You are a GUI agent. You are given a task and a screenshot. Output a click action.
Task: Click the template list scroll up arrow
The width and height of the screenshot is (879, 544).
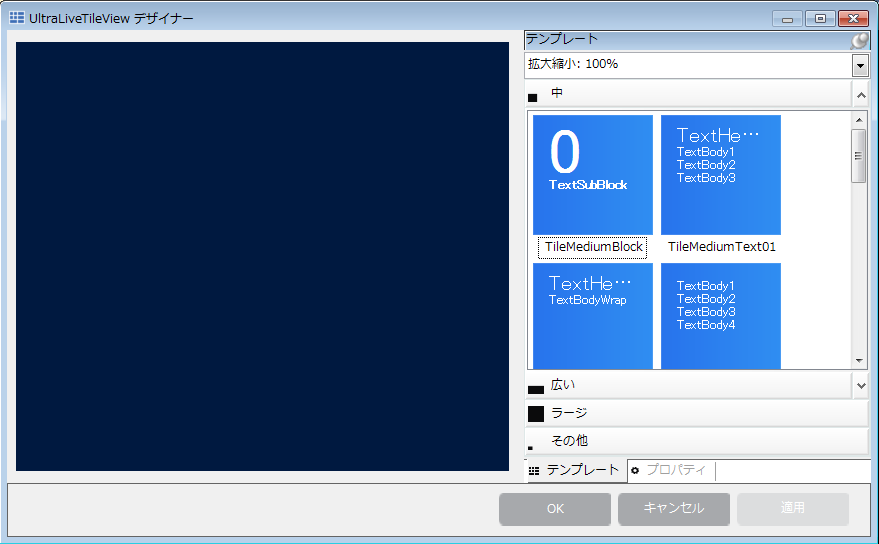coord(859,120)
